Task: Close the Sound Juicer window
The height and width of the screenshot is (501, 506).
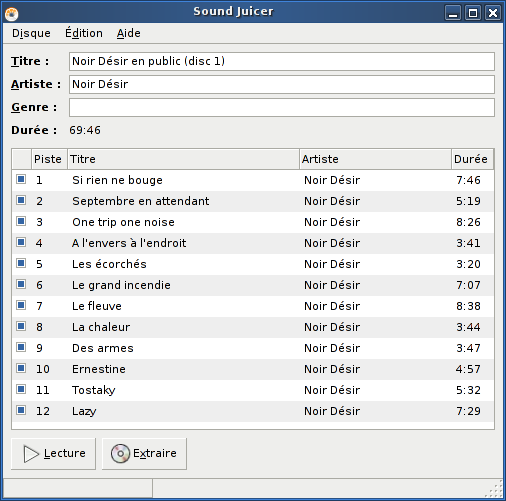Action: pyautogui.click(x=493, y=13)
